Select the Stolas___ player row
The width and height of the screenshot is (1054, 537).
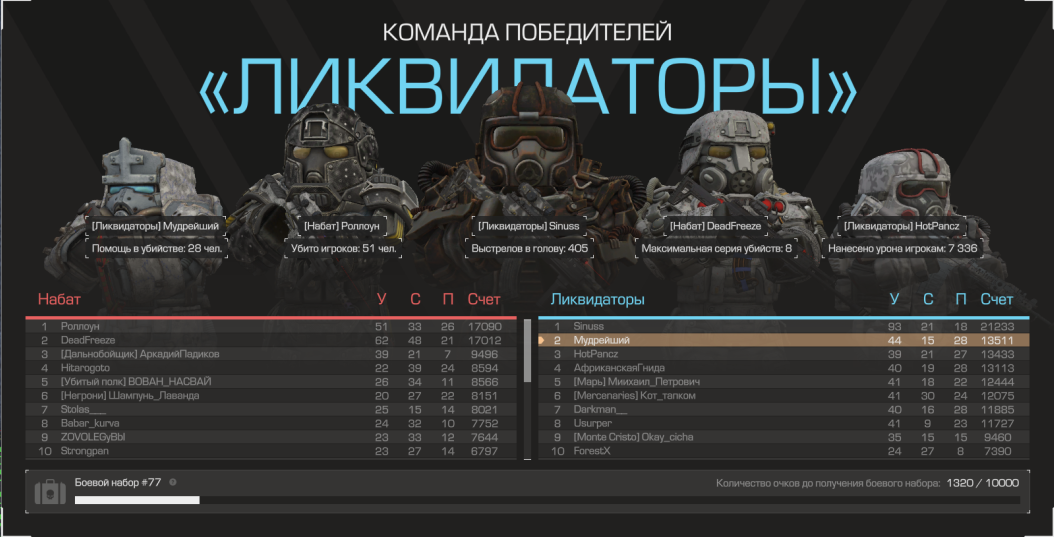point(272,409)
